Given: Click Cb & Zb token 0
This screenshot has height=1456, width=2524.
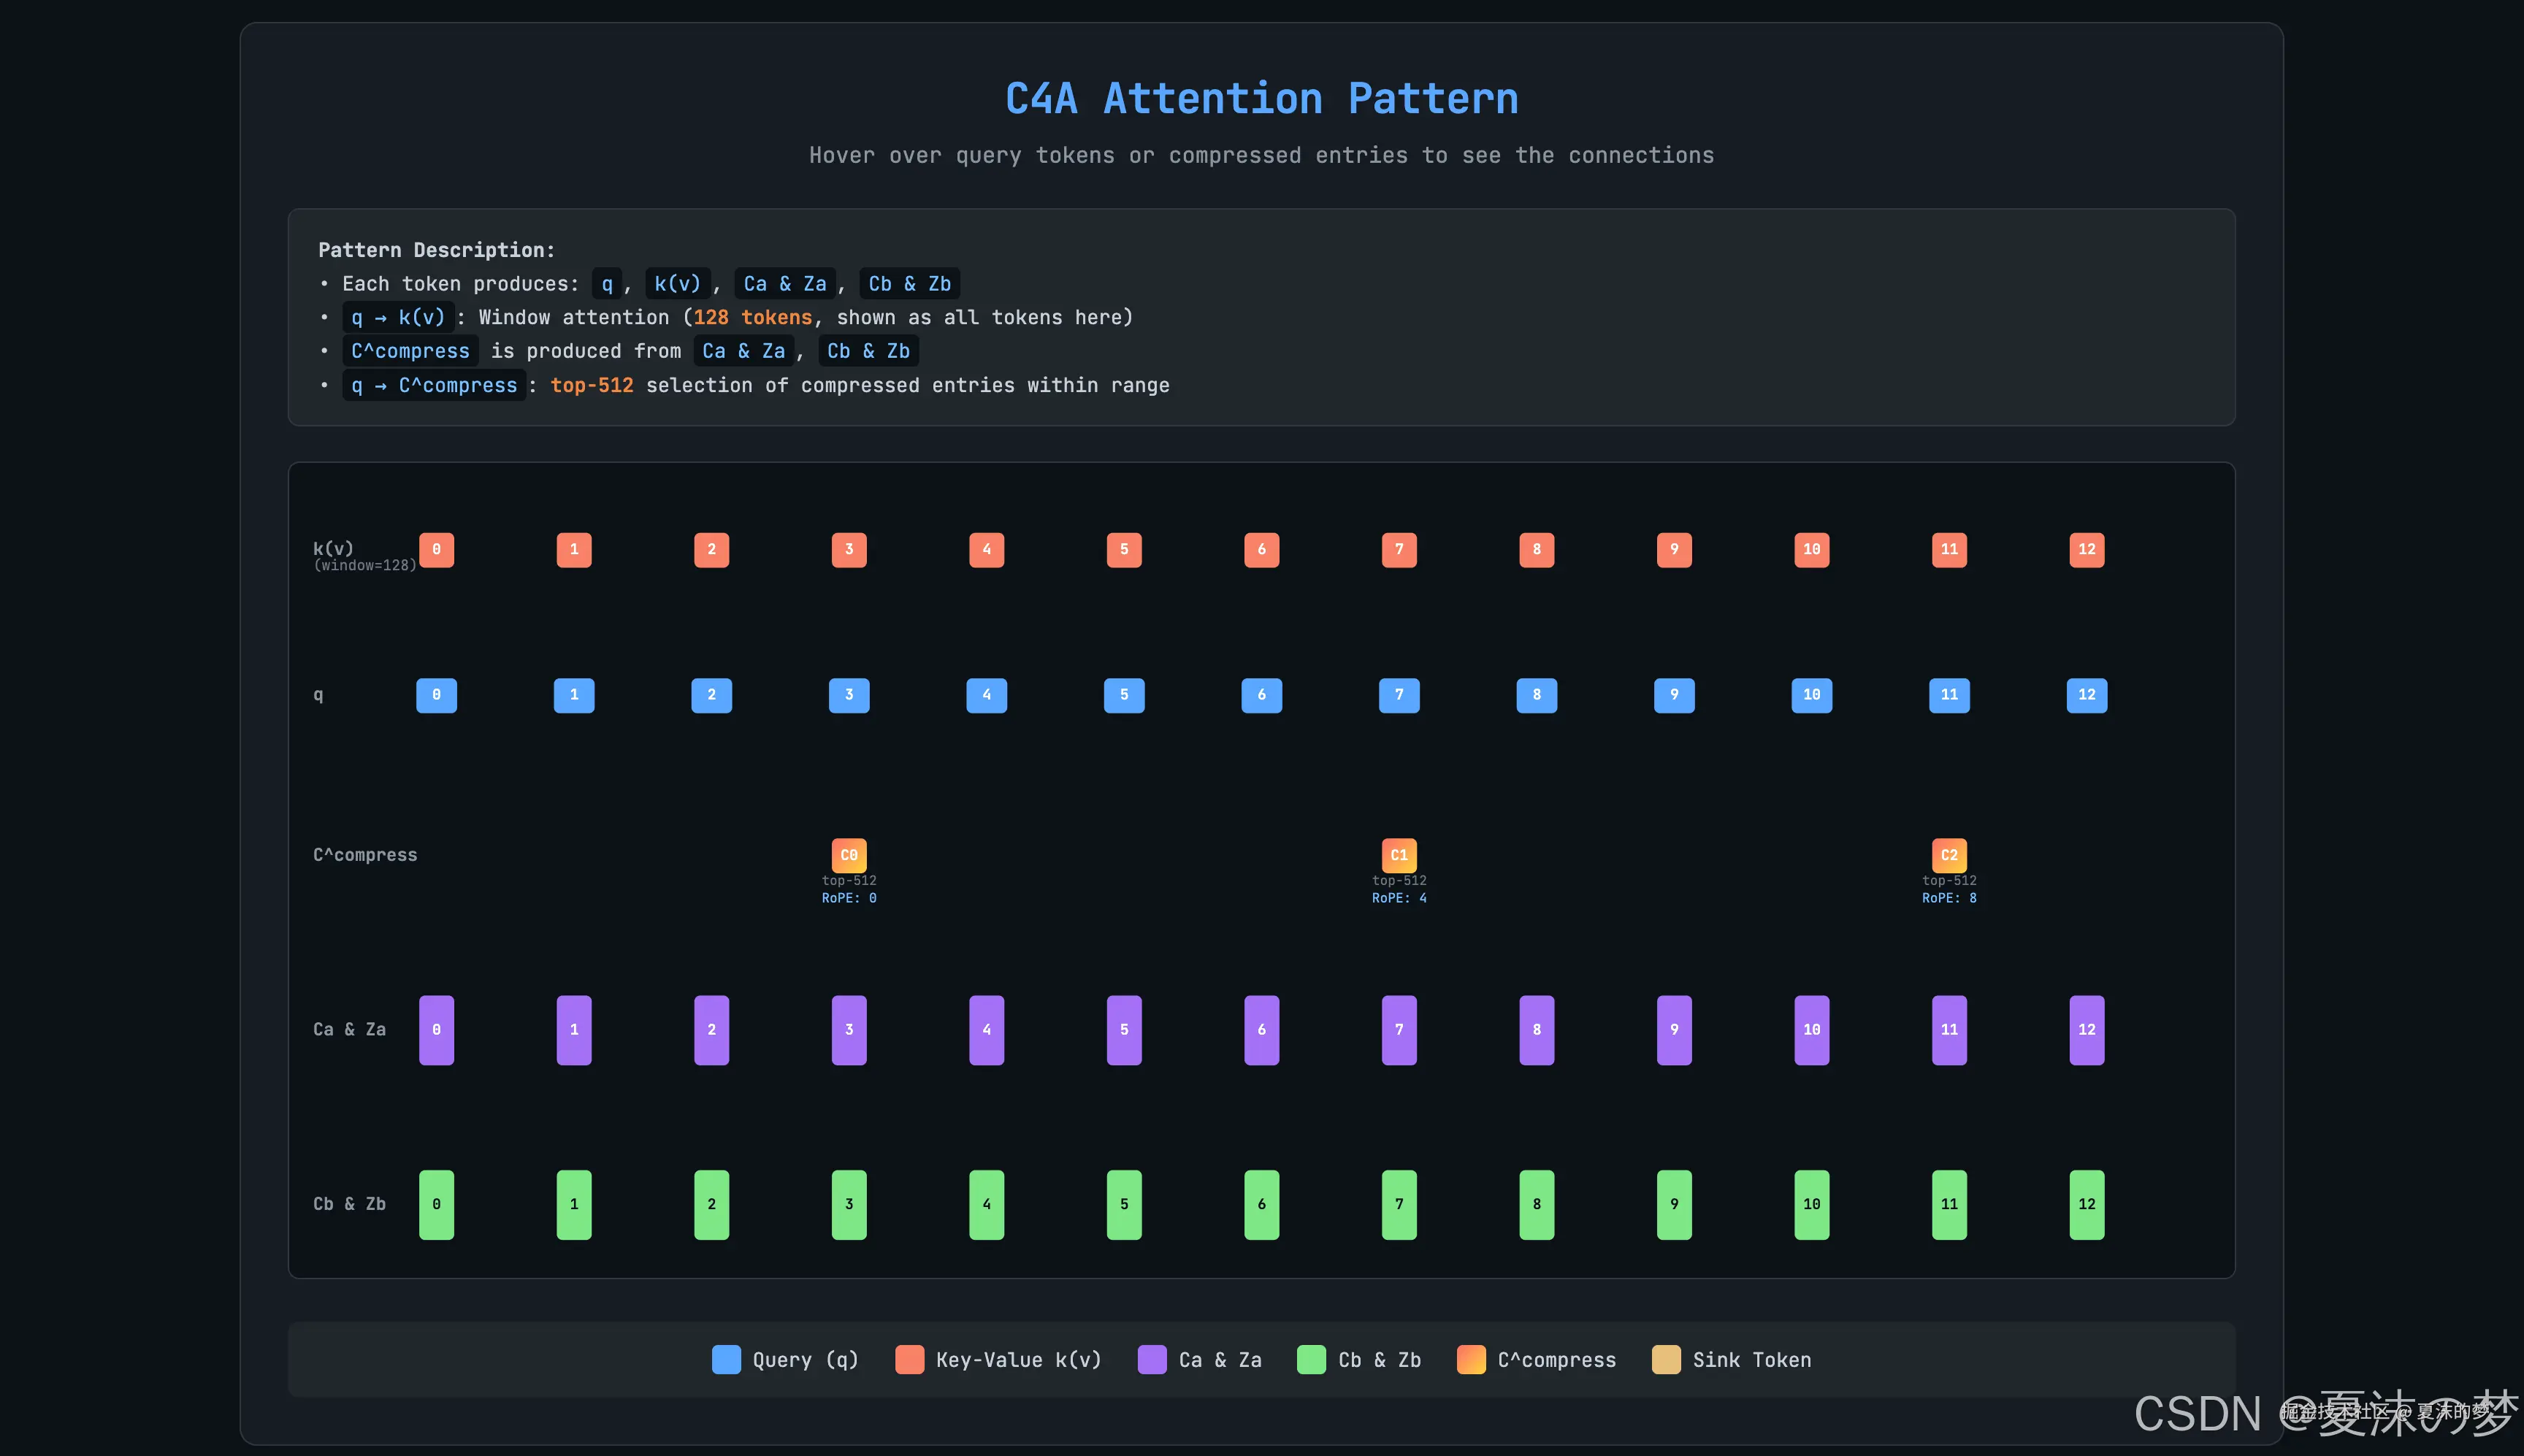Looking at the screenshot, I should (436, 1204).
